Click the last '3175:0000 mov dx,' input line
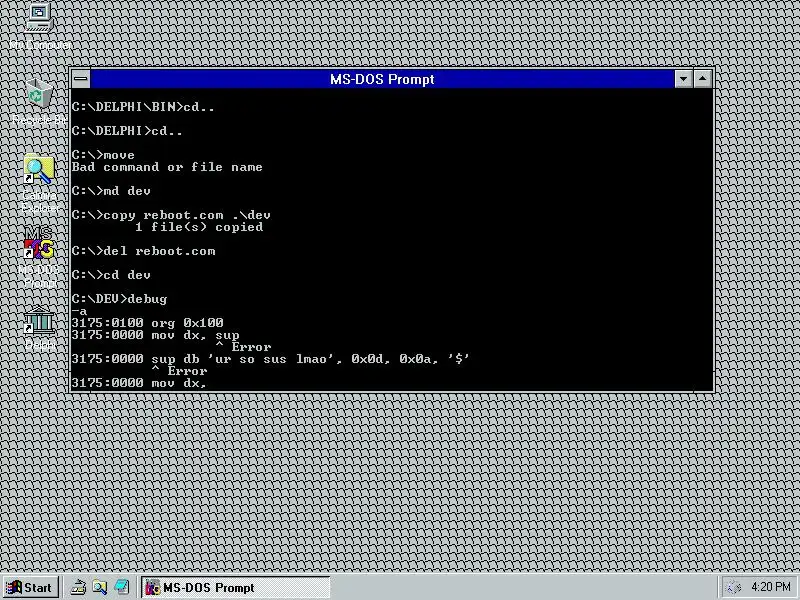This screenshot has width=800, height=600. (x=139, y=383)
